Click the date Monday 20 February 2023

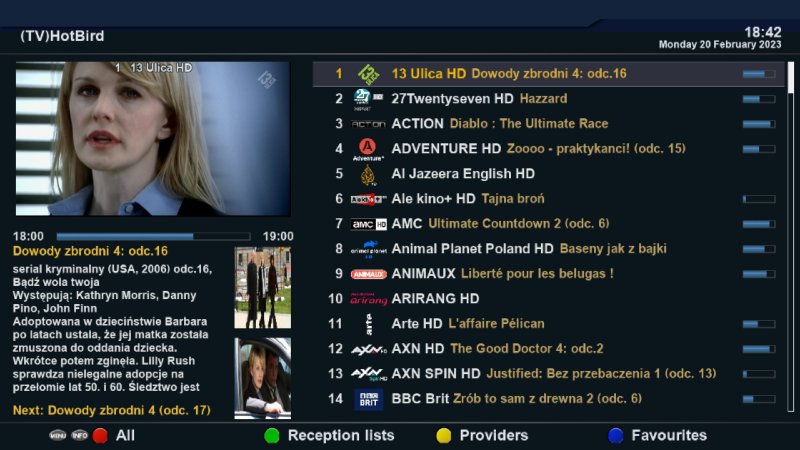pos(720,45)
